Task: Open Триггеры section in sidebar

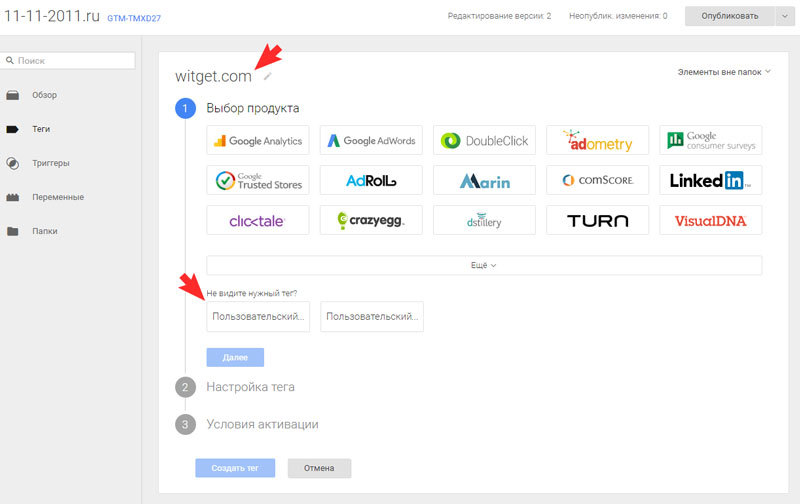Action: click(51, 163)
